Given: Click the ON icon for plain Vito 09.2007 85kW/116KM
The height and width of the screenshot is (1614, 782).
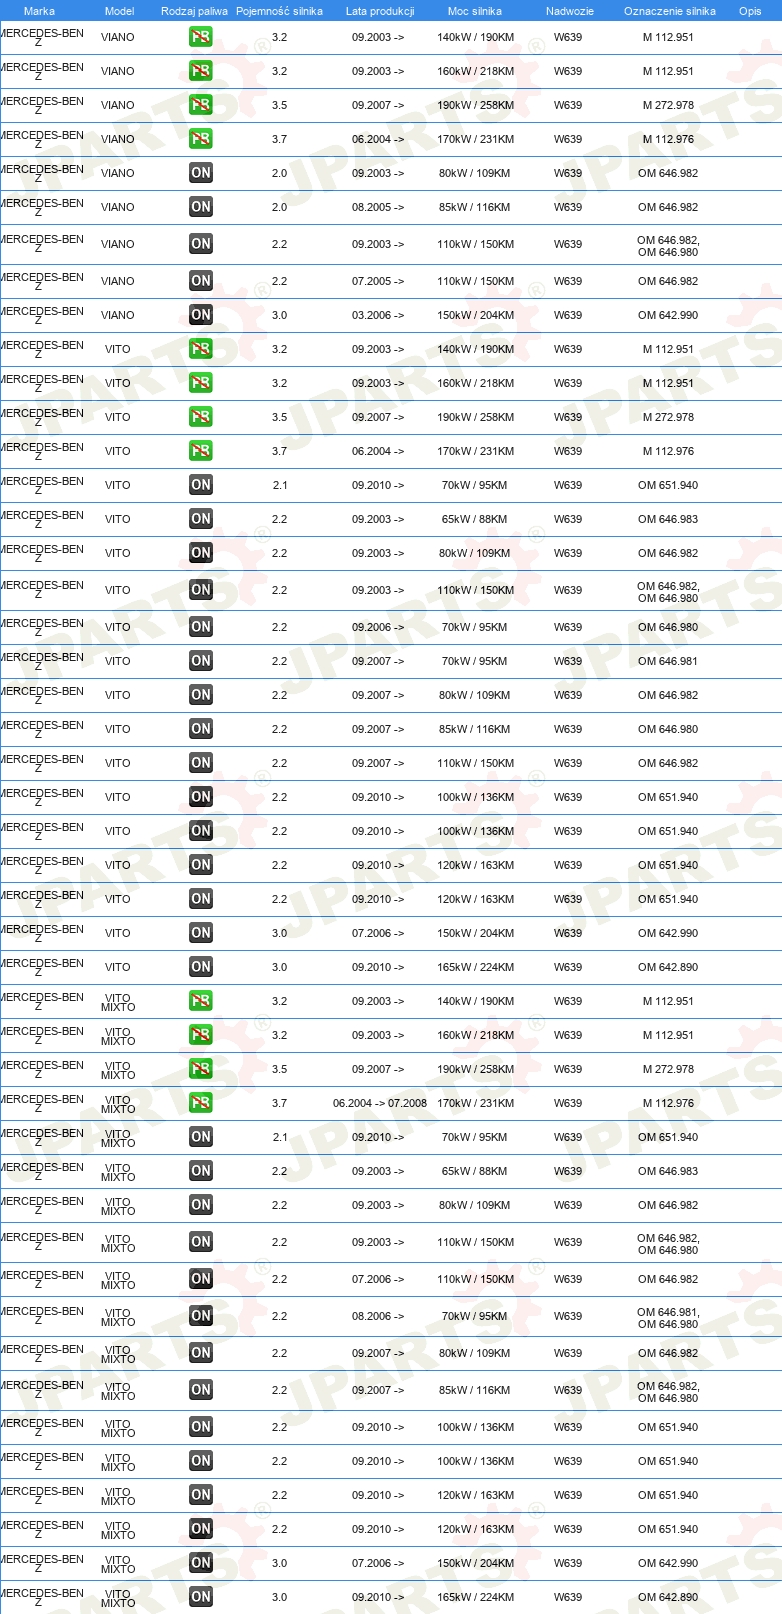Looking at the screenshot, I should point(201,729).
